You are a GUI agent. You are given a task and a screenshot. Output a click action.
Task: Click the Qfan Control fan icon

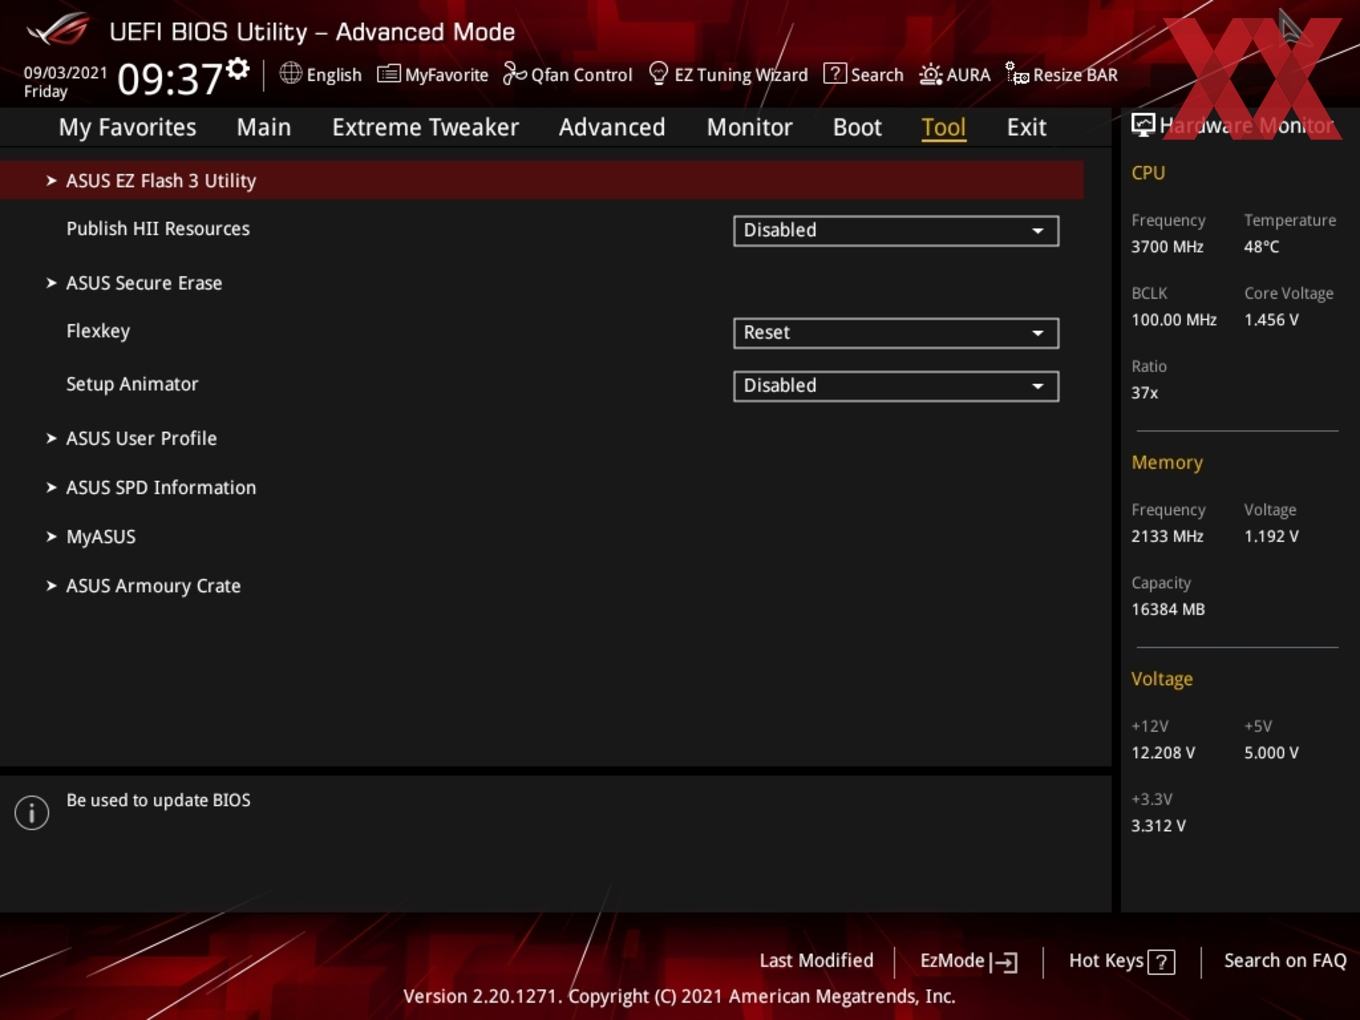pyautogui.click(x=514, y=73)
